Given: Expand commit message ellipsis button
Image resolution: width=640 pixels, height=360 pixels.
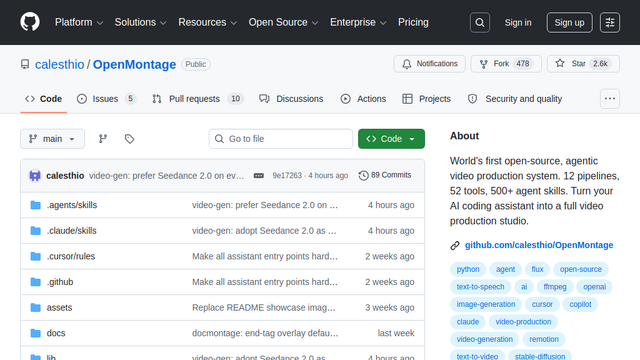Looking at the screenshot, I should [259, 176].
